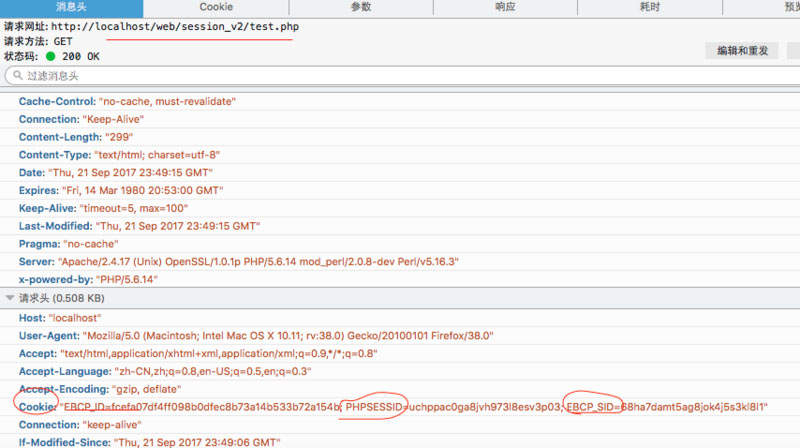
Task: Select the x-powered-by header entry
Action: pos(84,279)
